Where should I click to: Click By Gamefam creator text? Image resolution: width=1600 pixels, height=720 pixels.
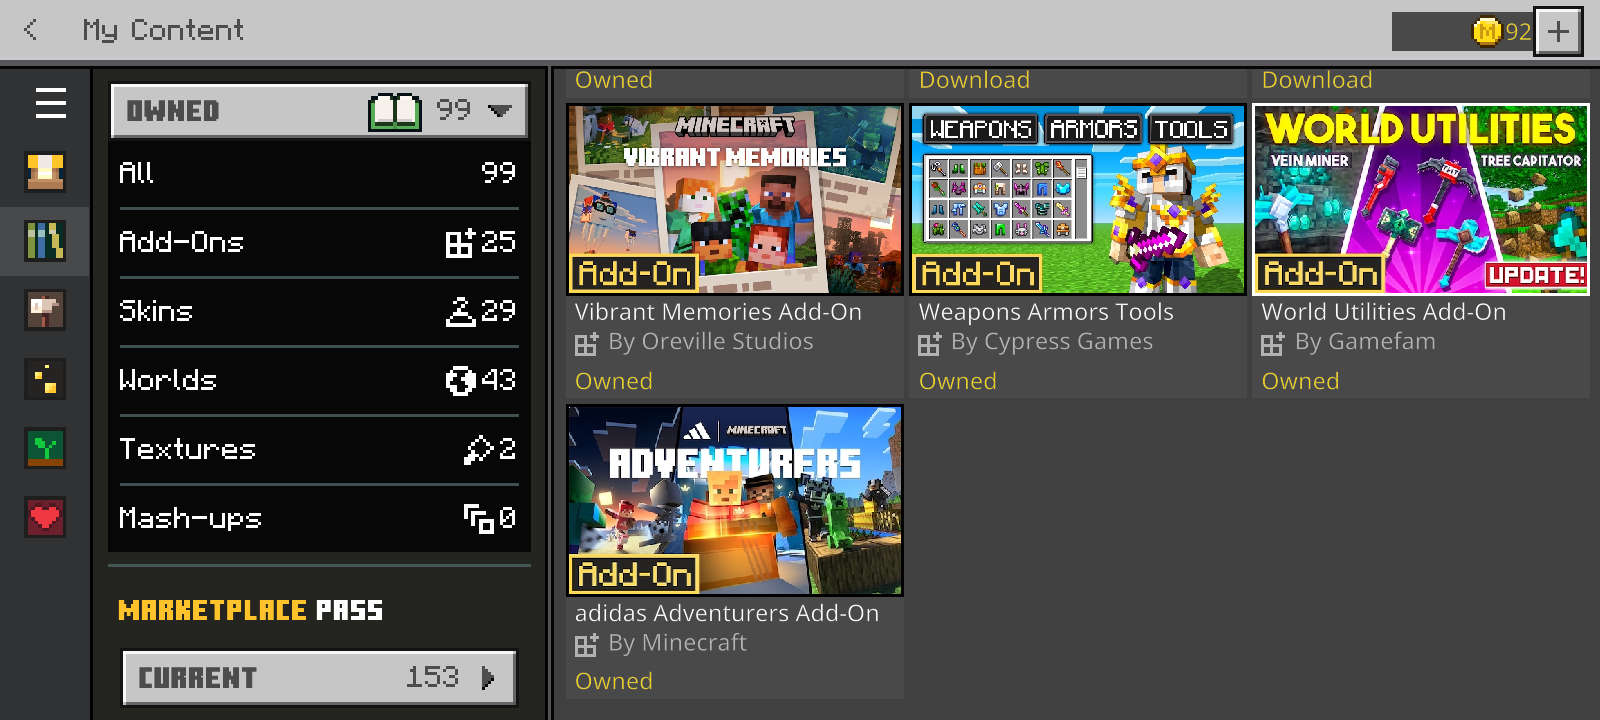click(x=1365, y=342)
